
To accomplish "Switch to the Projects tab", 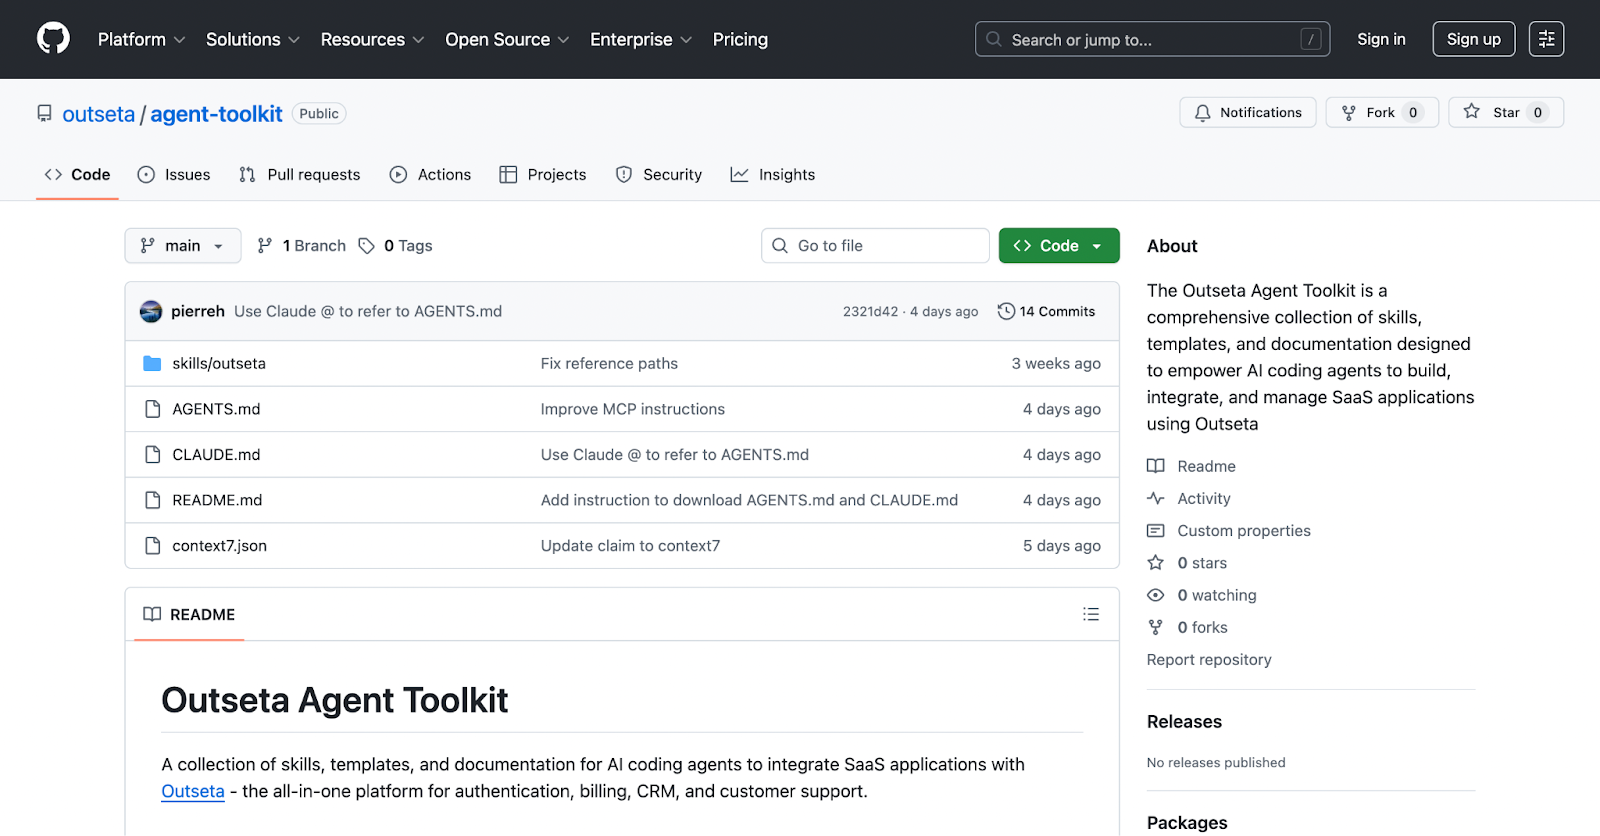I will [543, 174].
